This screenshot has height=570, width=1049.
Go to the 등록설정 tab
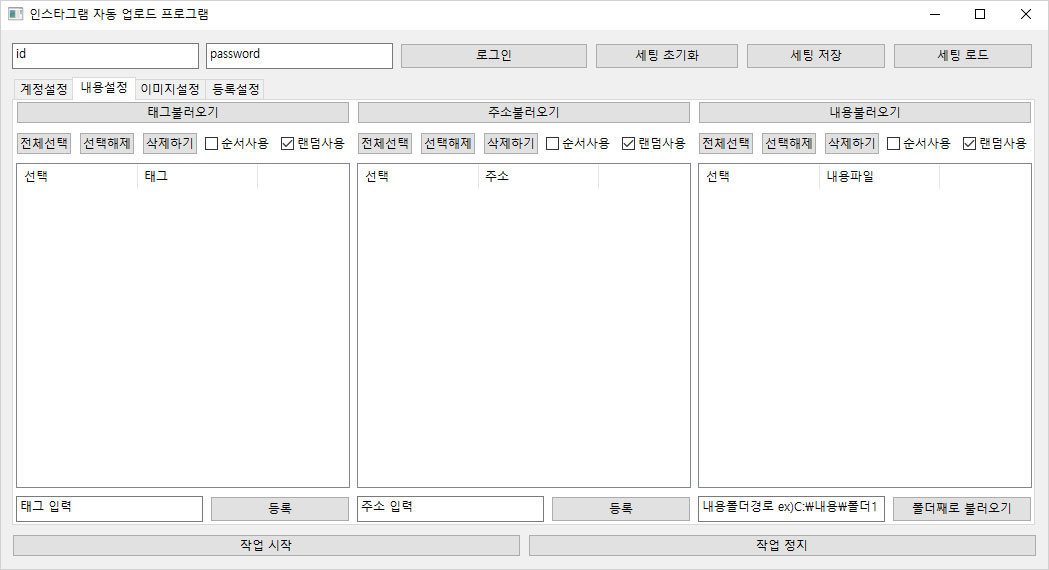click(235, 89)
